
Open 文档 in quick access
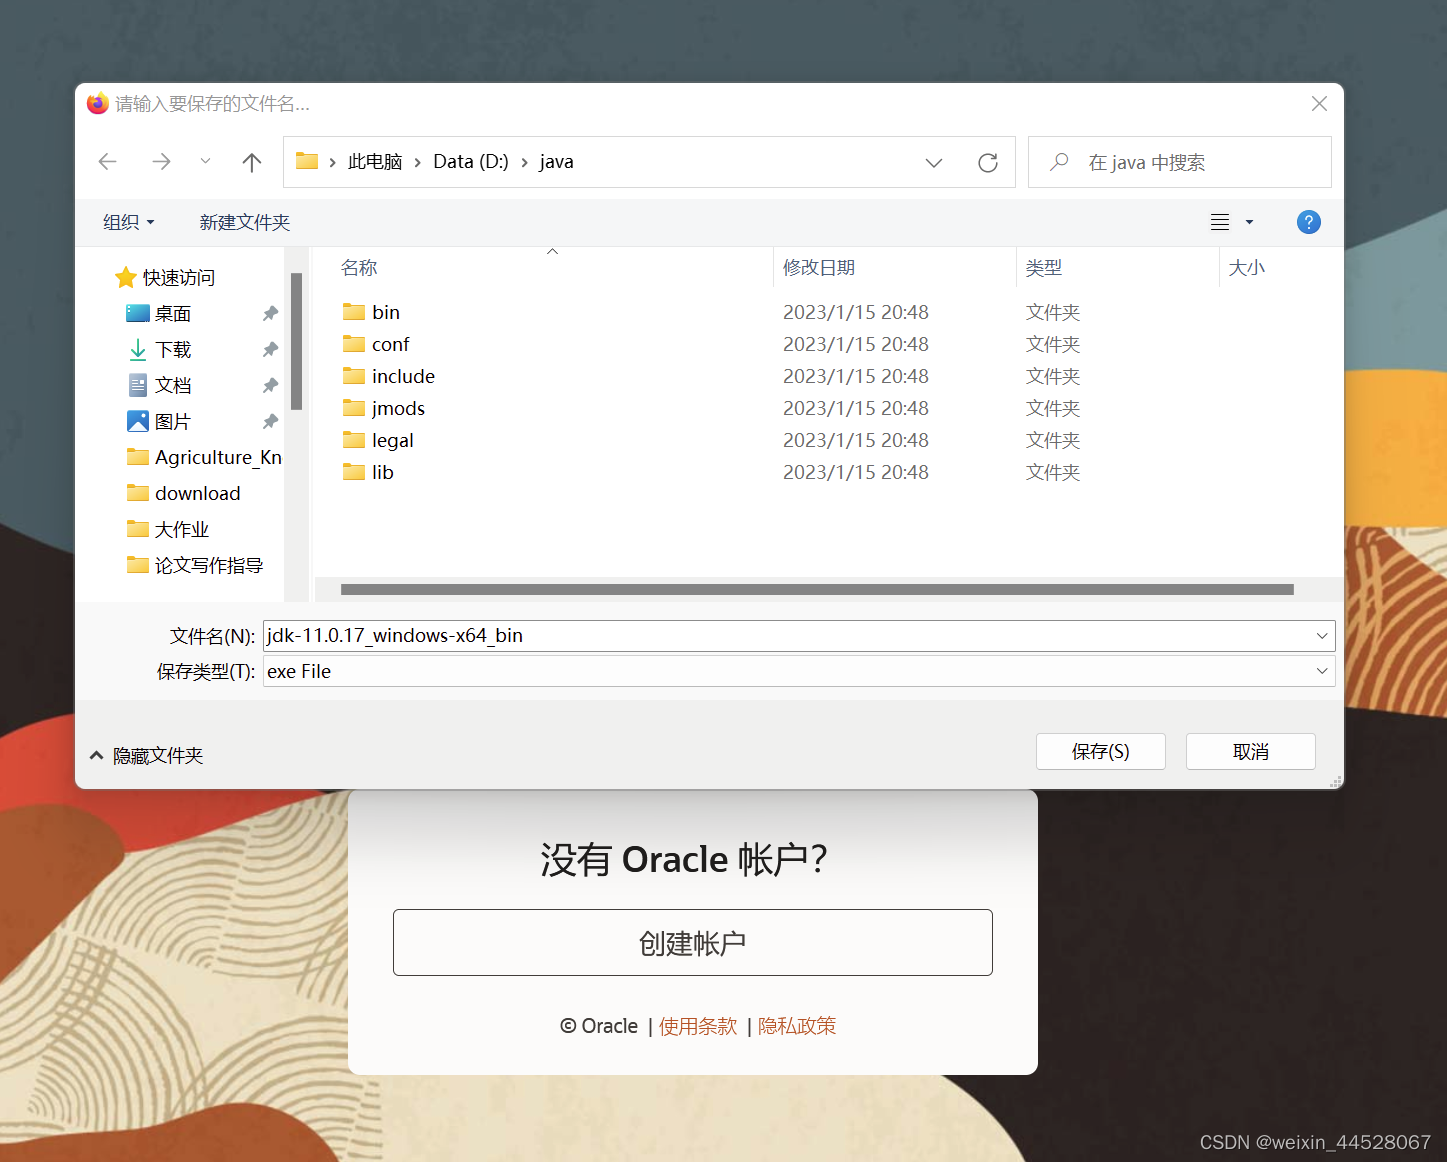click(173, 385)
